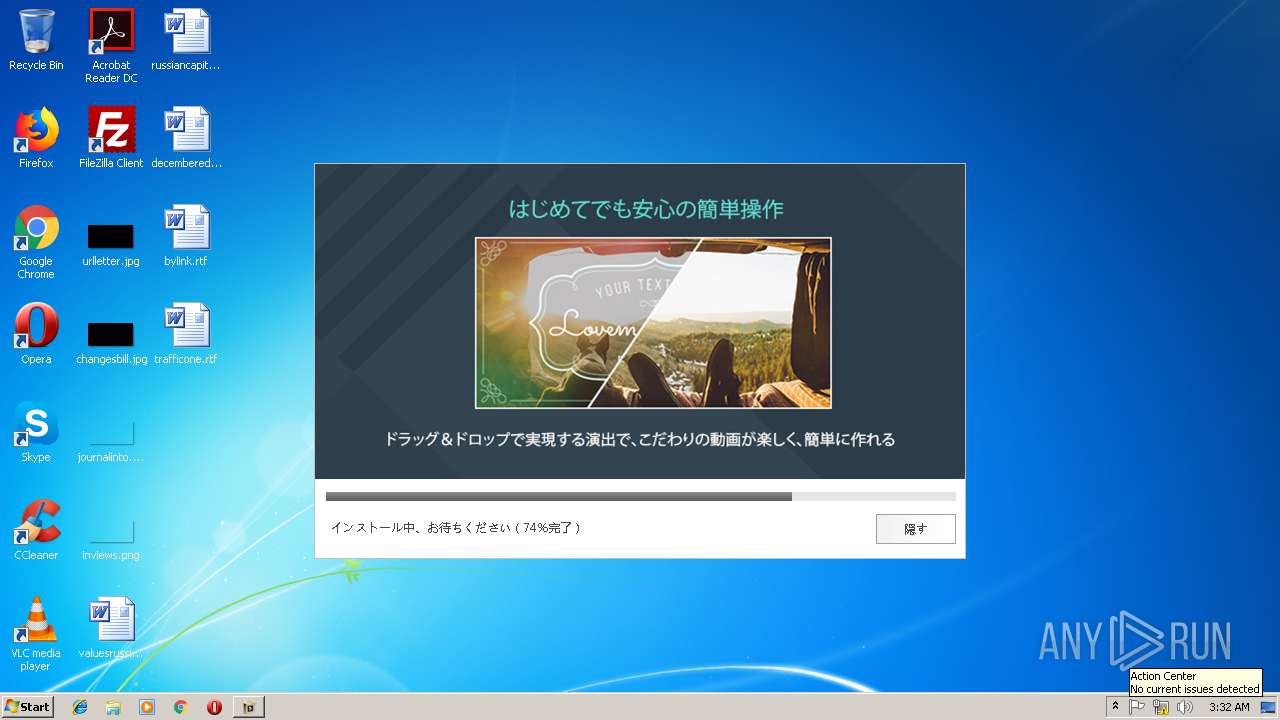Open the Windows Start menu
This screenshot has width=1280, height=720.
[28, 707]
